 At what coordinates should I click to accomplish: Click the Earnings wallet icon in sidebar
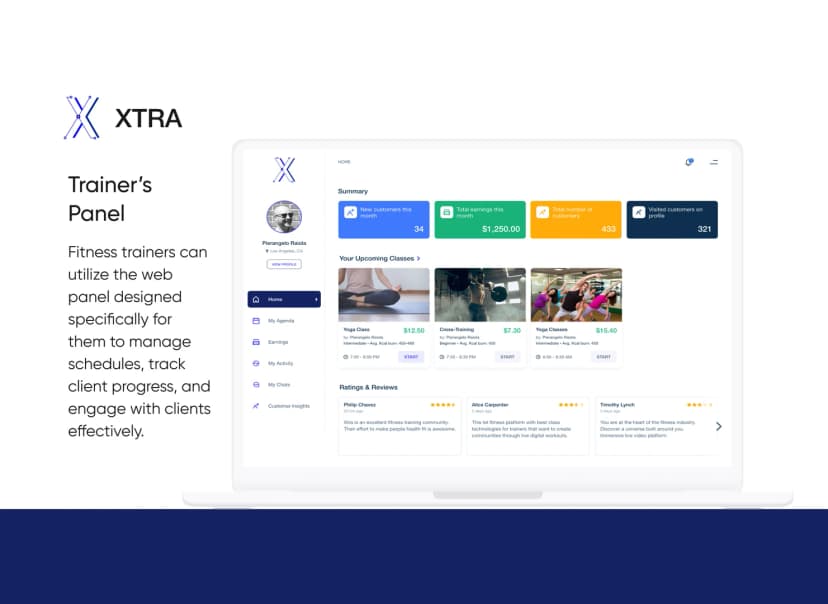click(256, 342)
